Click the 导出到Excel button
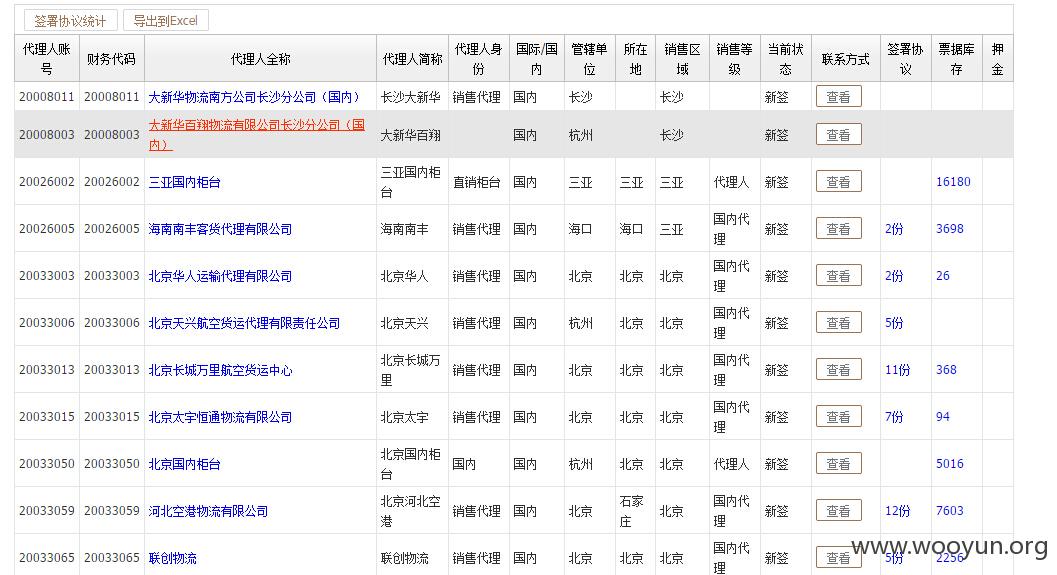This screenshot has width=1057, height=575. pyautogui.click(x=165, y=21)
